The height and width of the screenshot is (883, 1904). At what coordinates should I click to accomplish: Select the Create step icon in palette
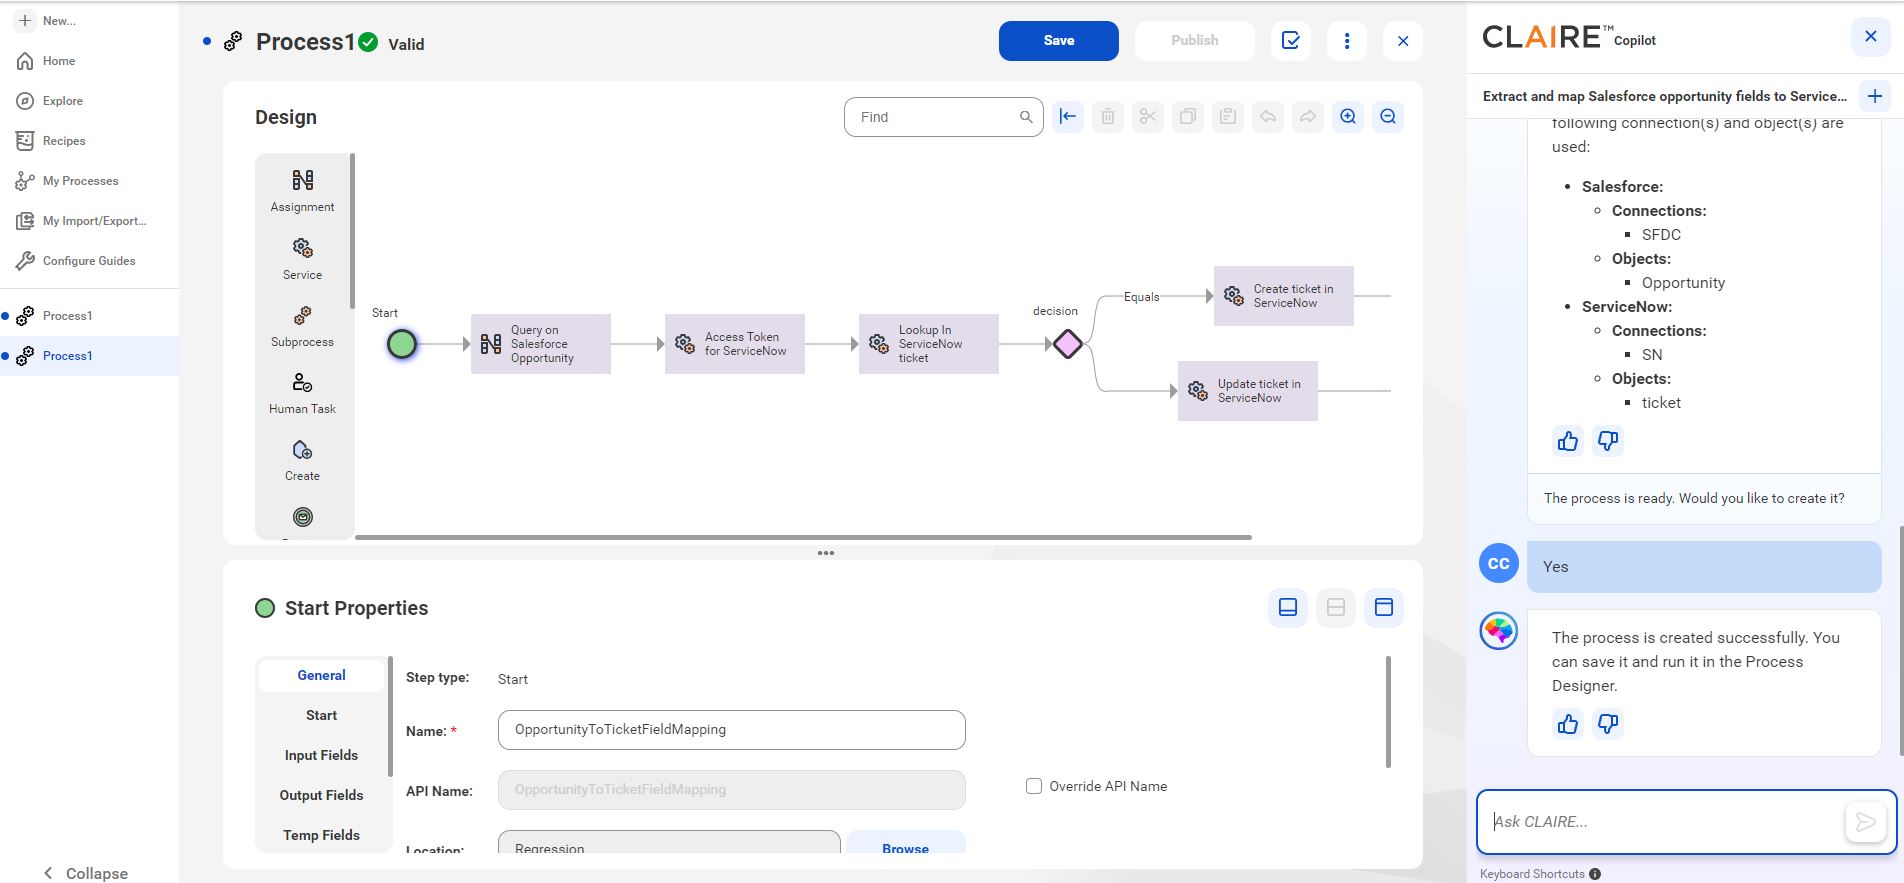tap(302, 450)
